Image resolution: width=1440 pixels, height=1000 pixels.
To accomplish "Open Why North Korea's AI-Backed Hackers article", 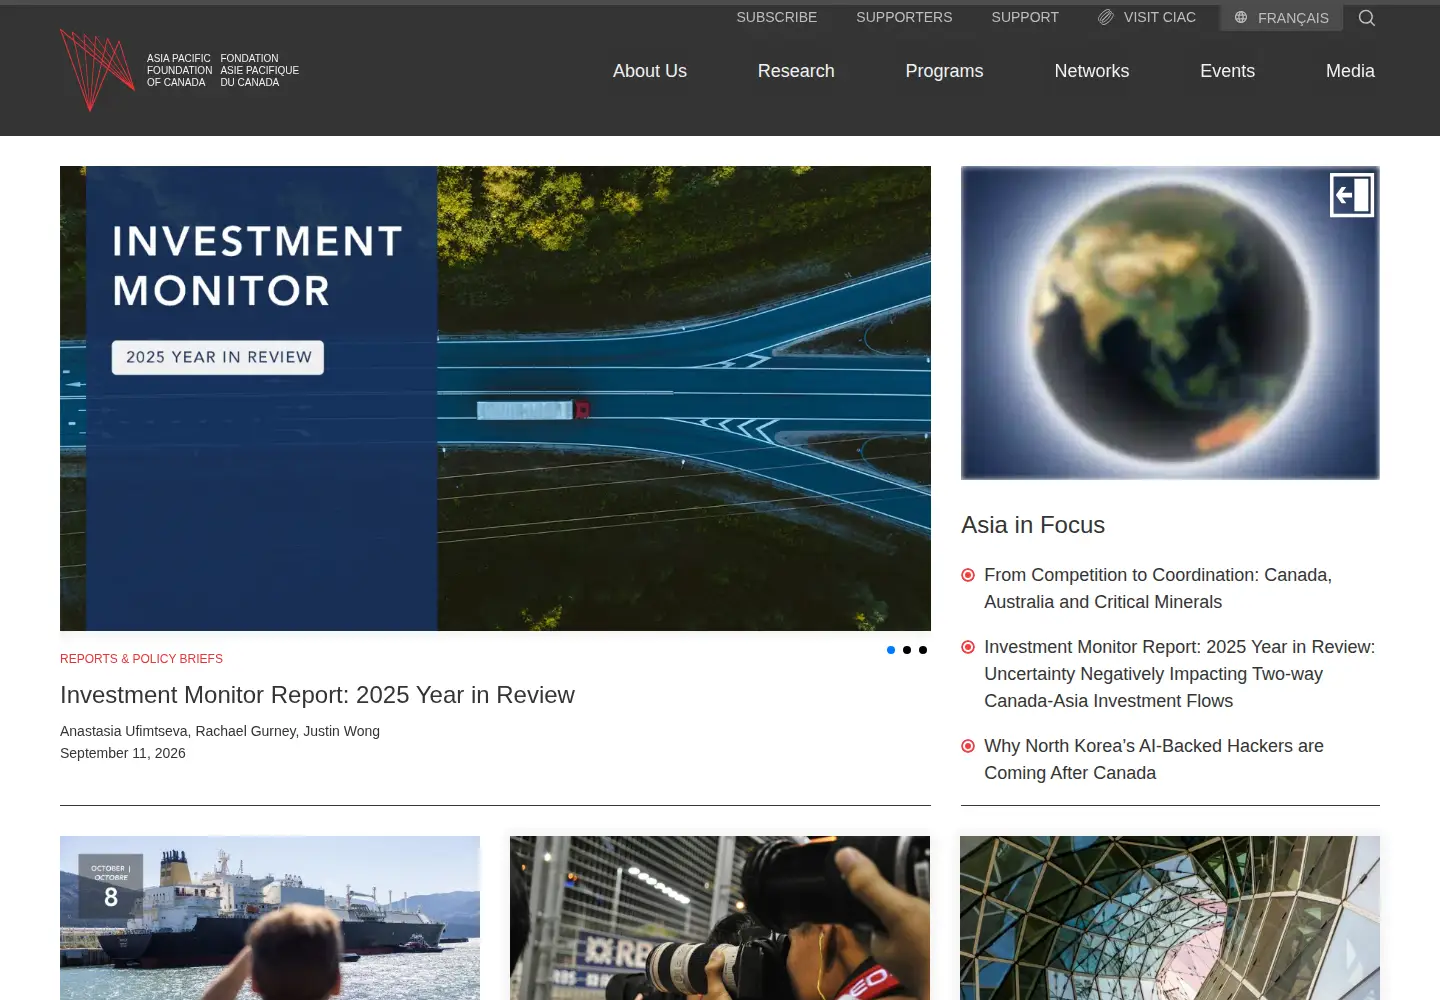I will [1154, 759].
